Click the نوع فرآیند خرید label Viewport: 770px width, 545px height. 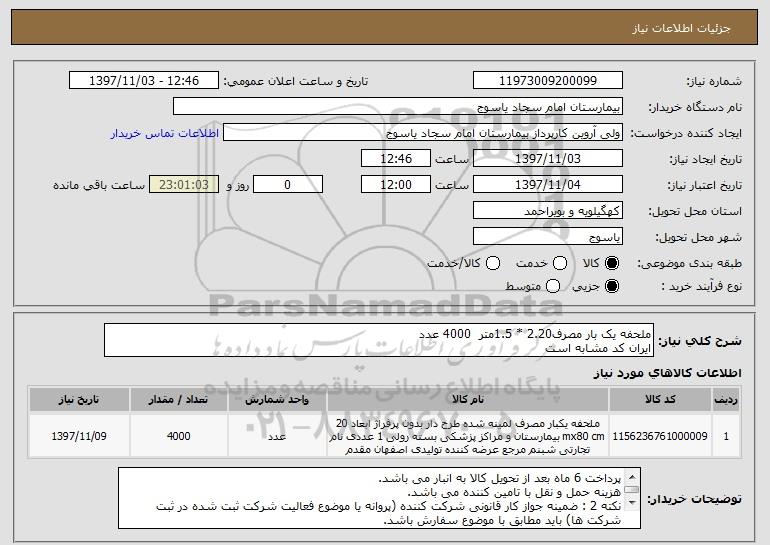(x=702, y=286)
